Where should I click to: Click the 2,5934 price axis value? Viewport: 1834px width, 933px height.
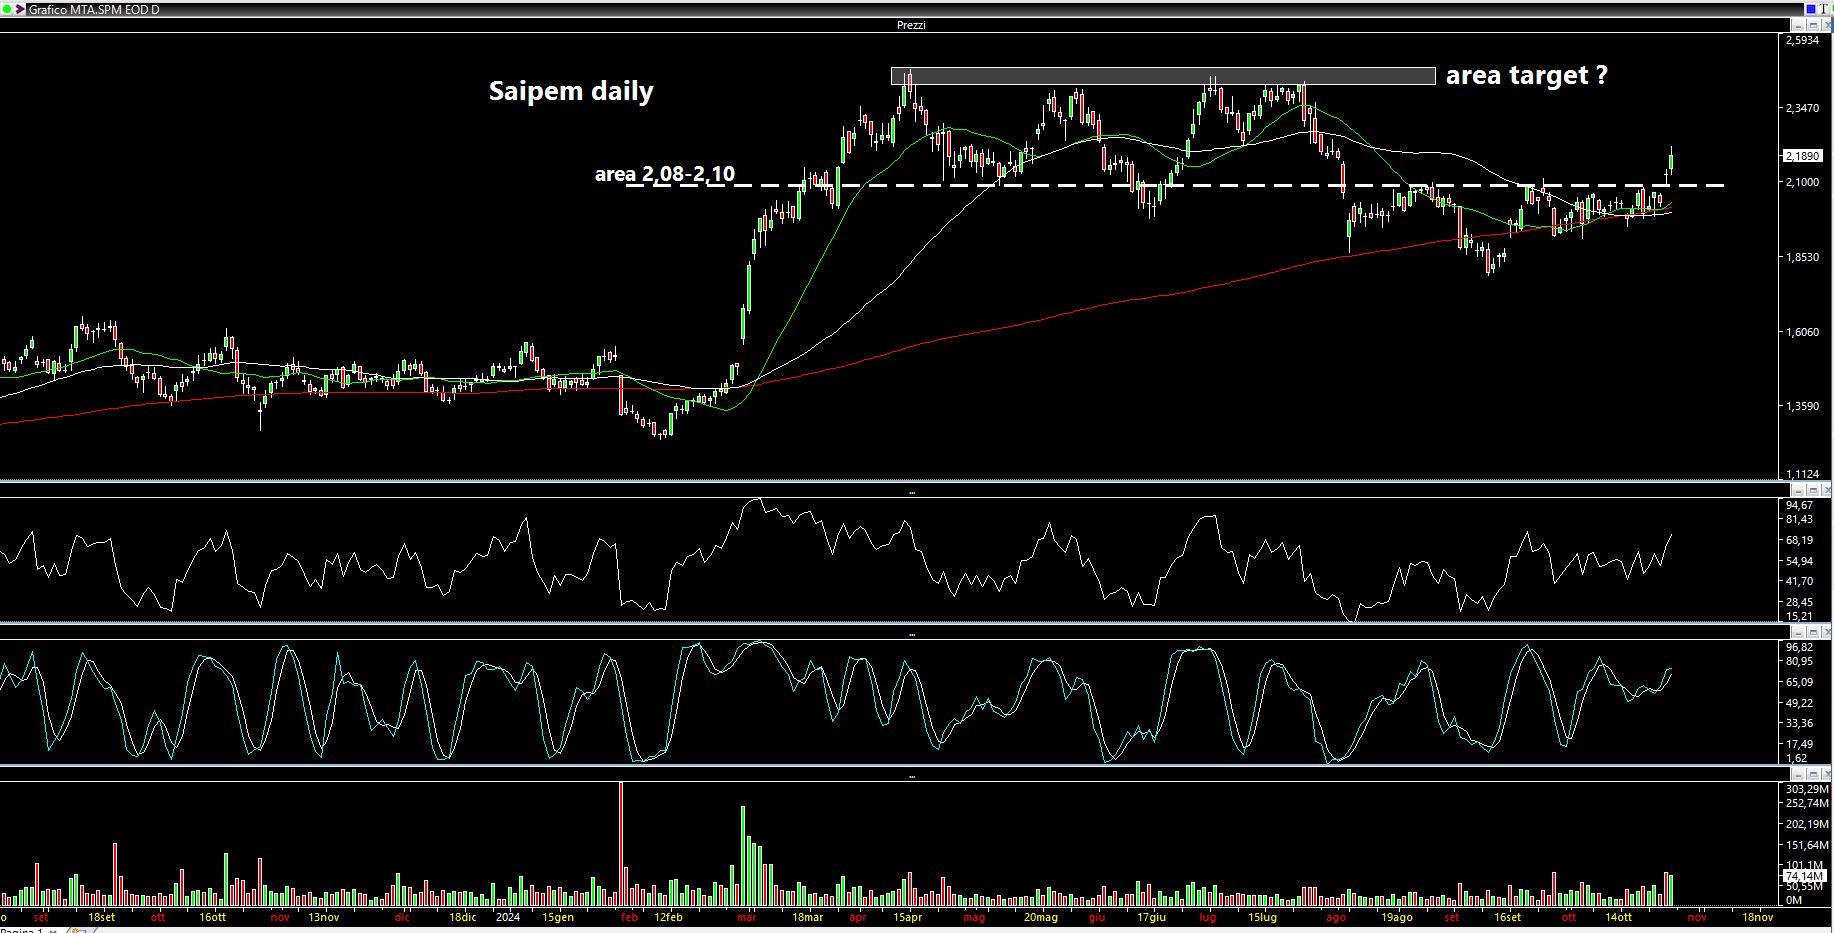coord(1802,41)
